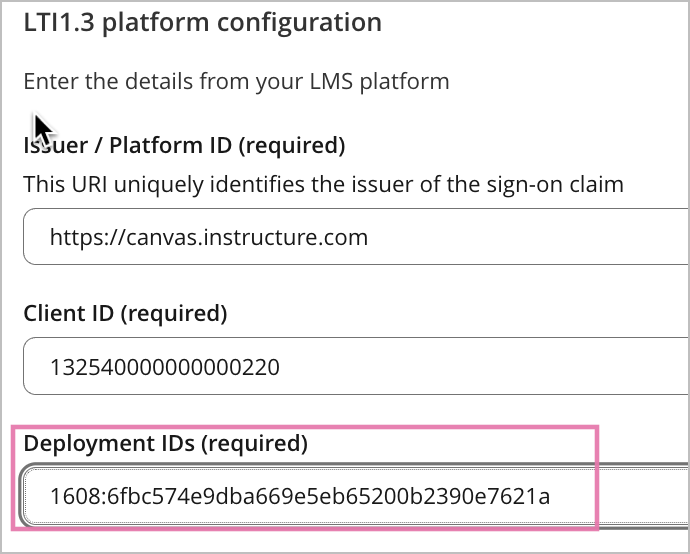This screenshot has width=690, height=554.
Task: Click 'LTI1.3' in the page heading
Action: (x=59, y=22)
